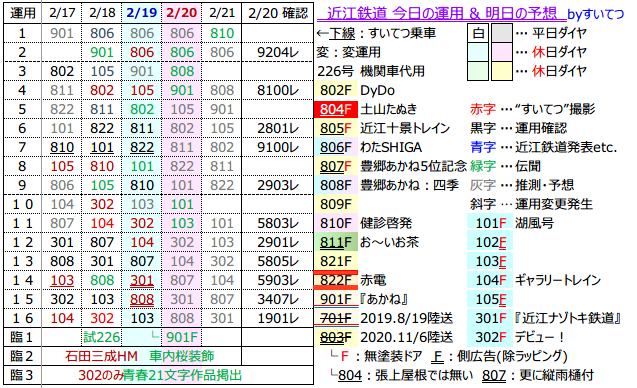Click the light blue 休日ダイヤ legend swatch
The width and height of the screenshot is (637, 388).
click(x=478, y=52)
